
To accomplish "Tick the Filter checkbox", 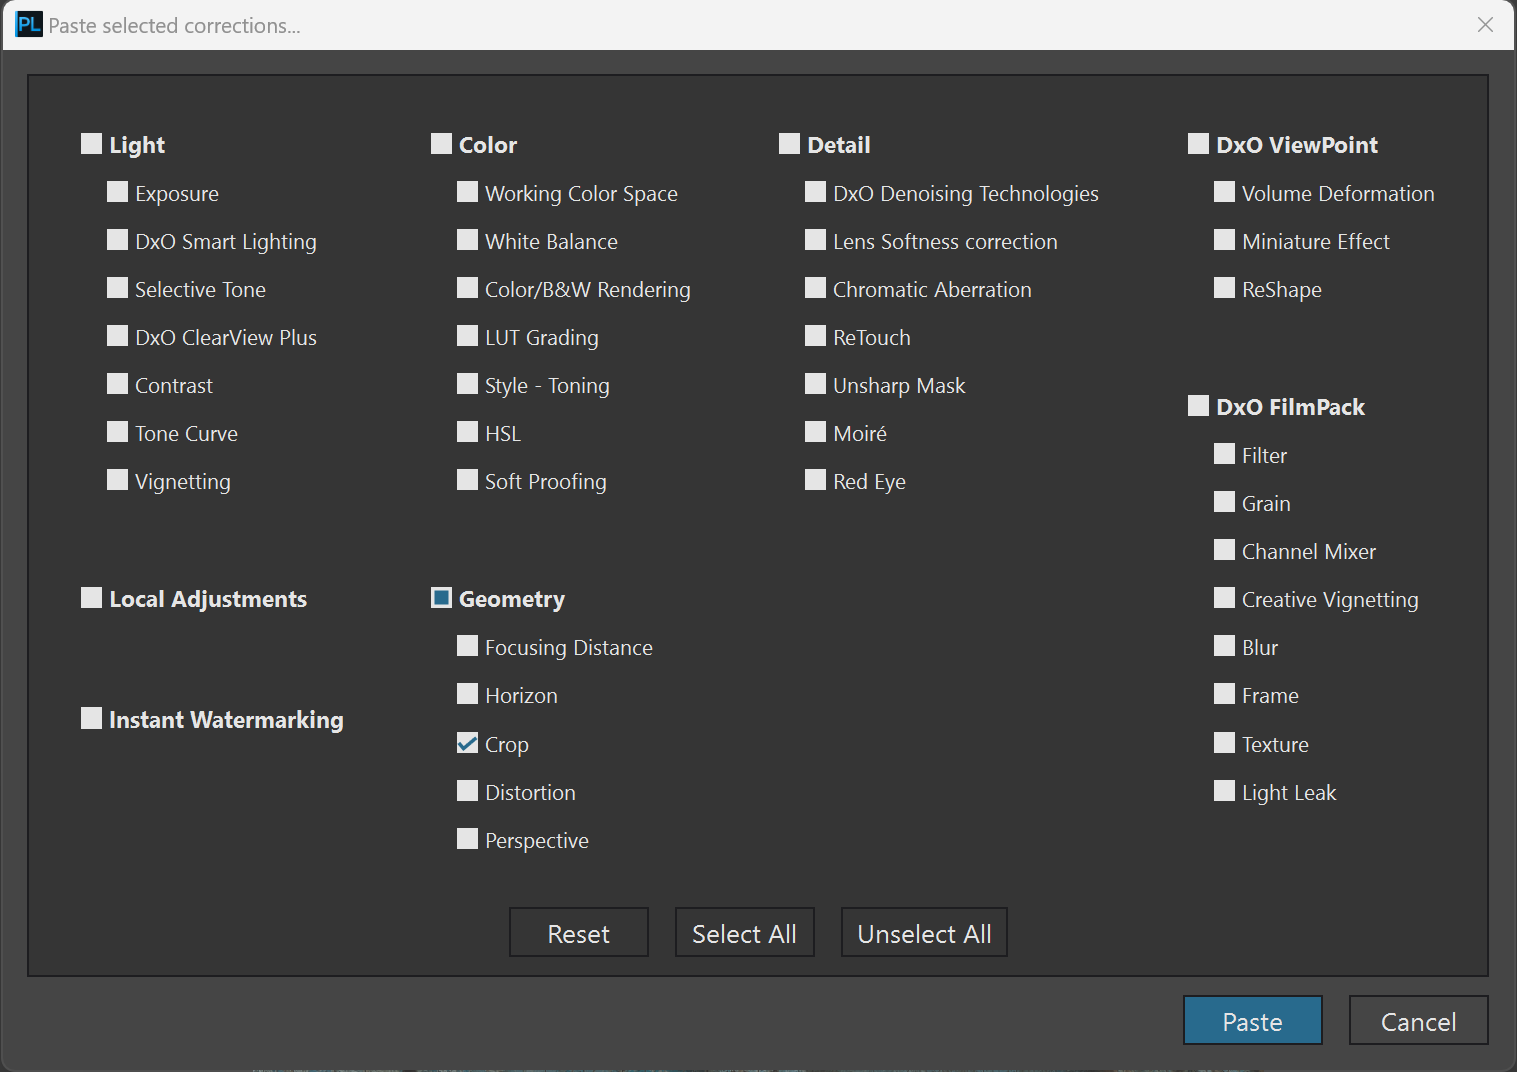I will (1224, 454).
